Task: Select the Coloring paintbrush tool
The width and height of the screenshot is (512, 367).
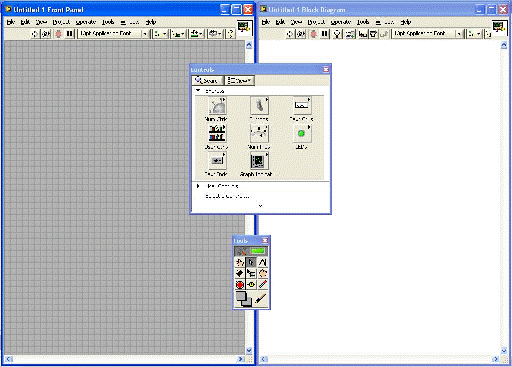Action: pos(261,299)
